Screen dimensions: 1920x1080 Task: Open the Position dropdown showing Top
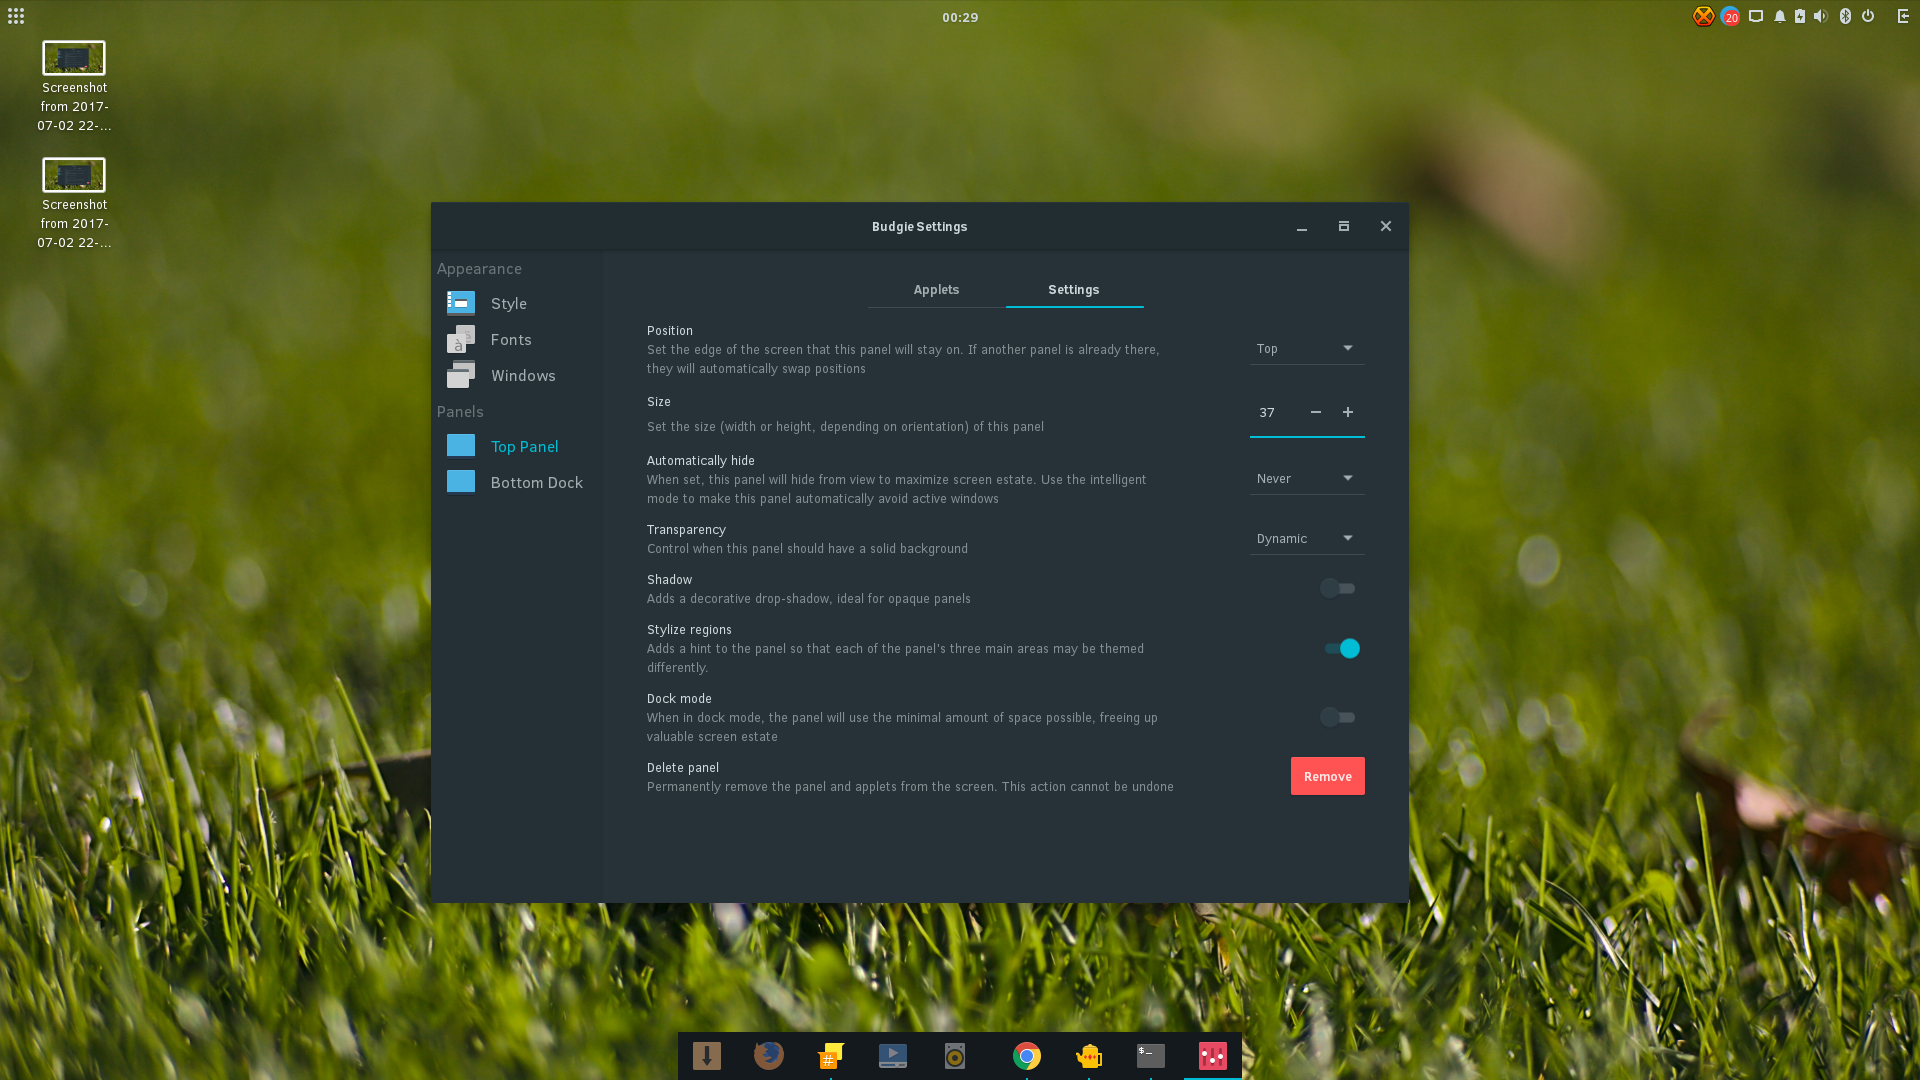pyautogui.click(x=1307, y=348)
